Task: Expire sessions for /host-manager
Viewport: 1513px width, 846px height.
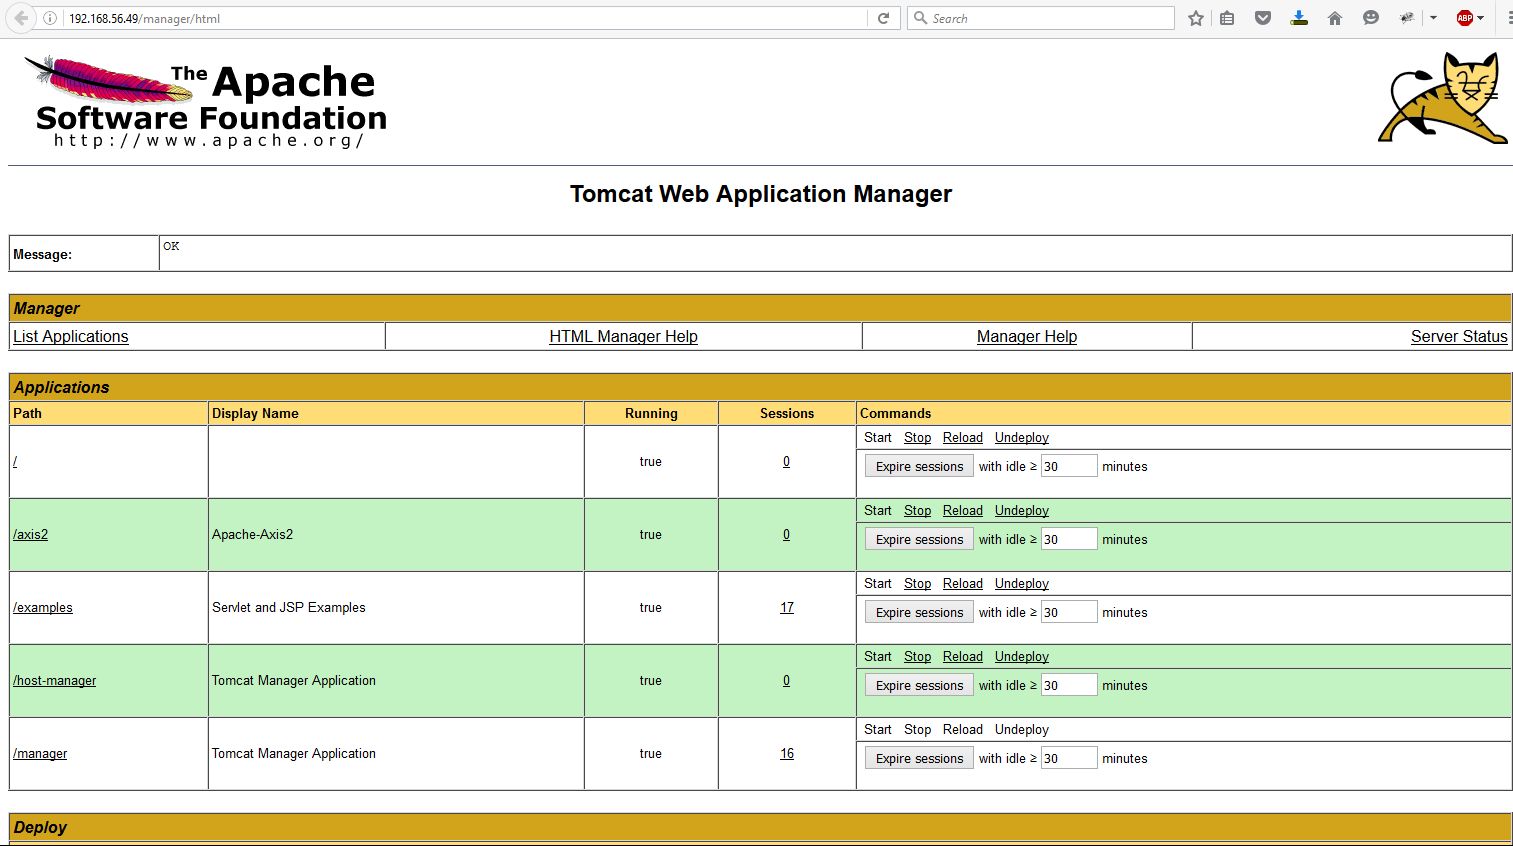Action: 919,686
